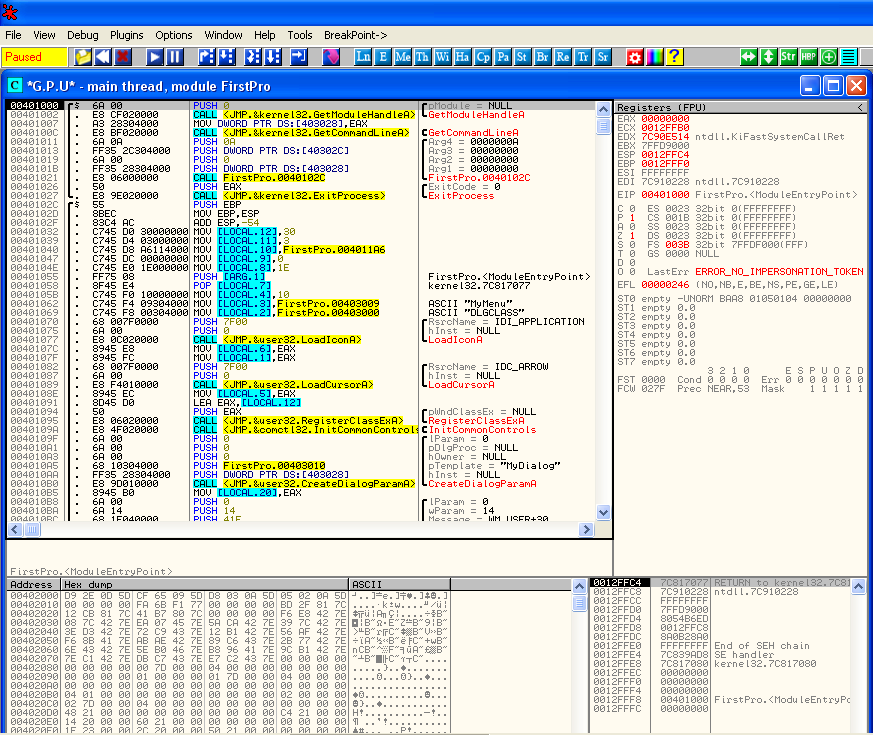Viewport: 873px width, 735px height.
Task: Open Source window via Sr icon
Action: point(602,57)
